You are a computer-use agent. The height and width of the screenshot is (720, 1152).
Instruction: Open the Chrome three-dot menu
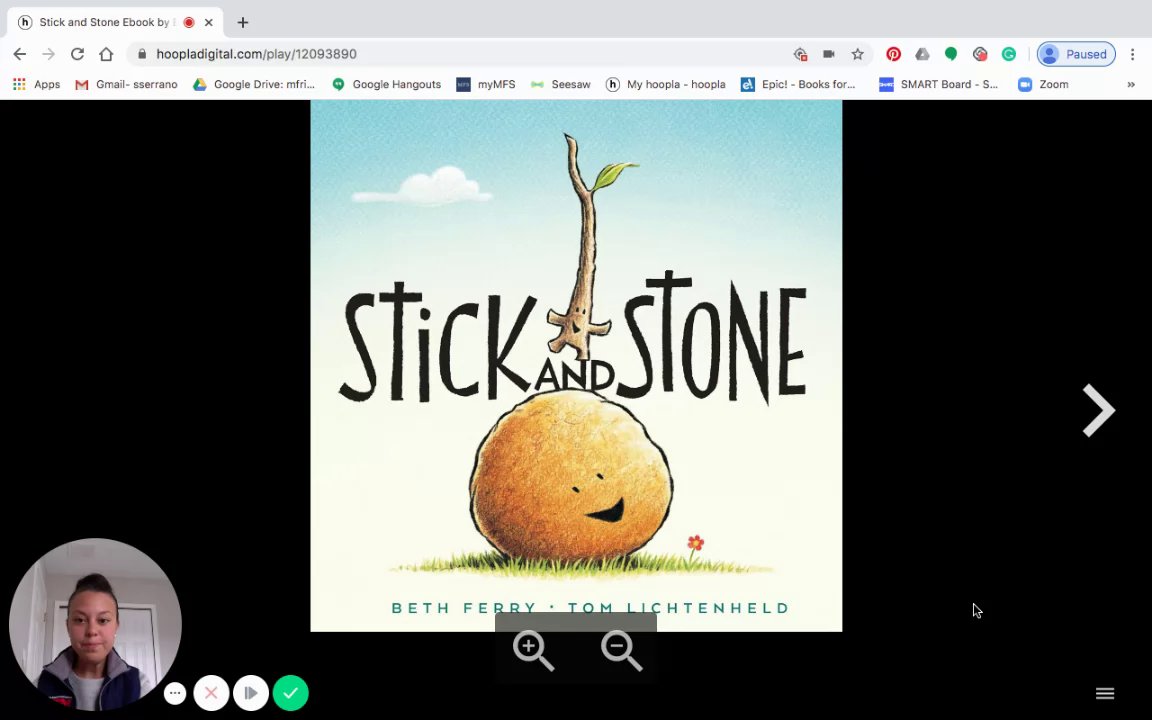[x=1132, y=54]
